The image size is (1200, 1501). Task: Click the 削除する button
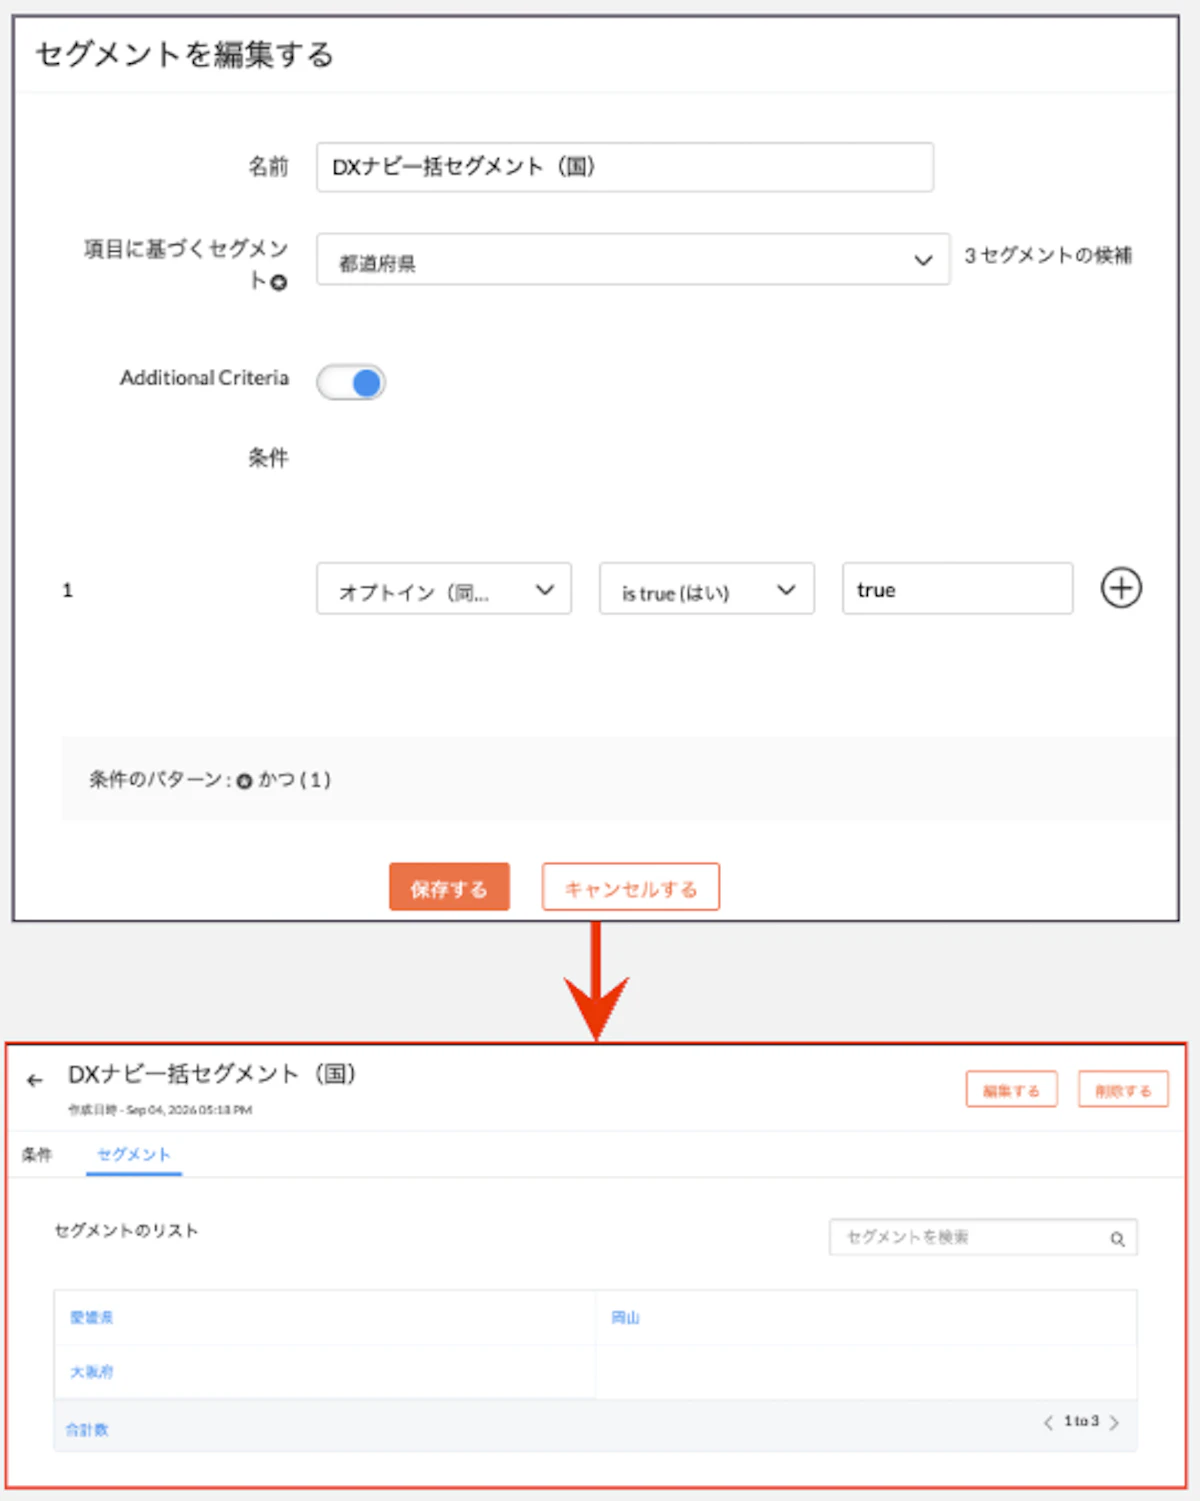[1123, 1090]
